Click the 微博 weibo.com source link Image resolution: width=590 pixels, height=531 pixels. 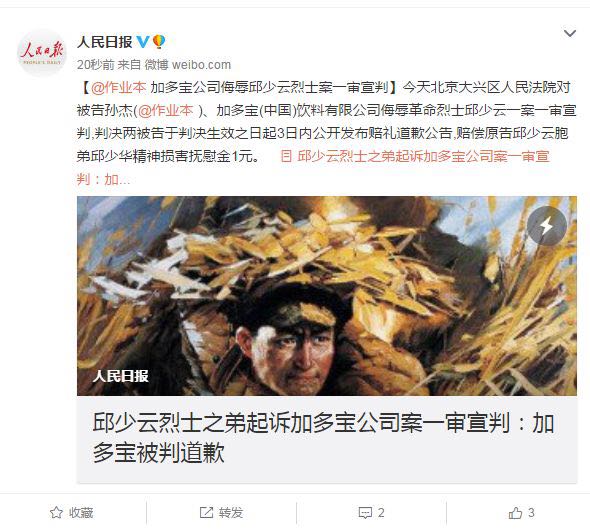[x=188, y=65]
